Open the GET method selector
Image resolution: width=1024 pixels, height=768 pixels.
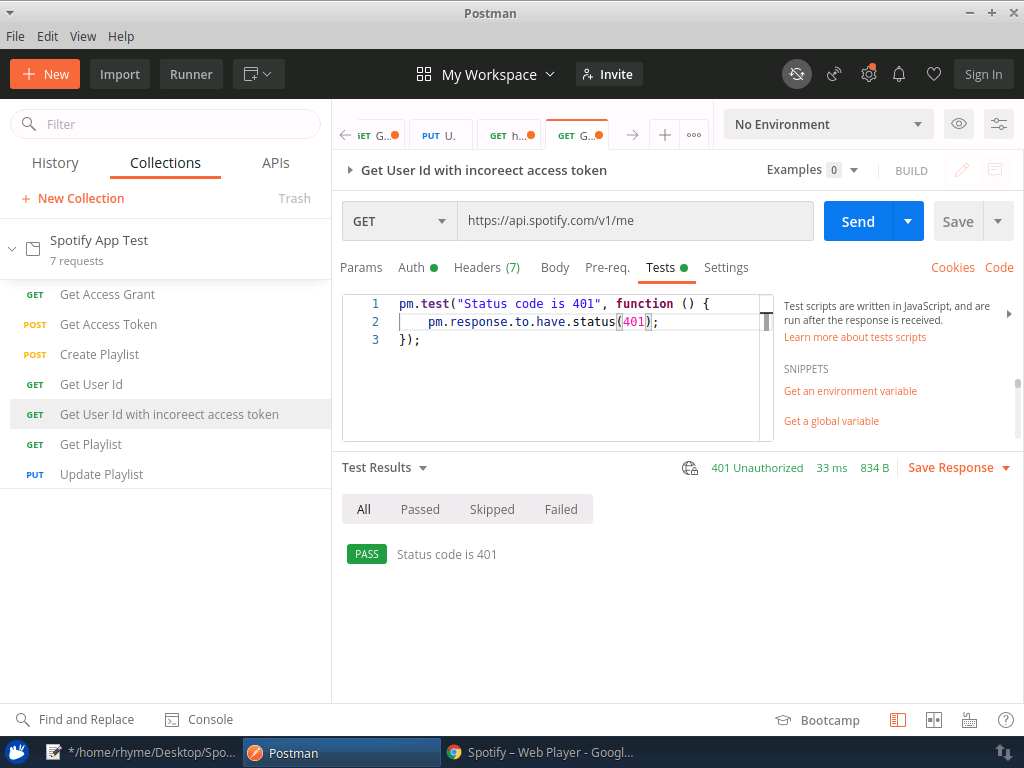[399, 221]
